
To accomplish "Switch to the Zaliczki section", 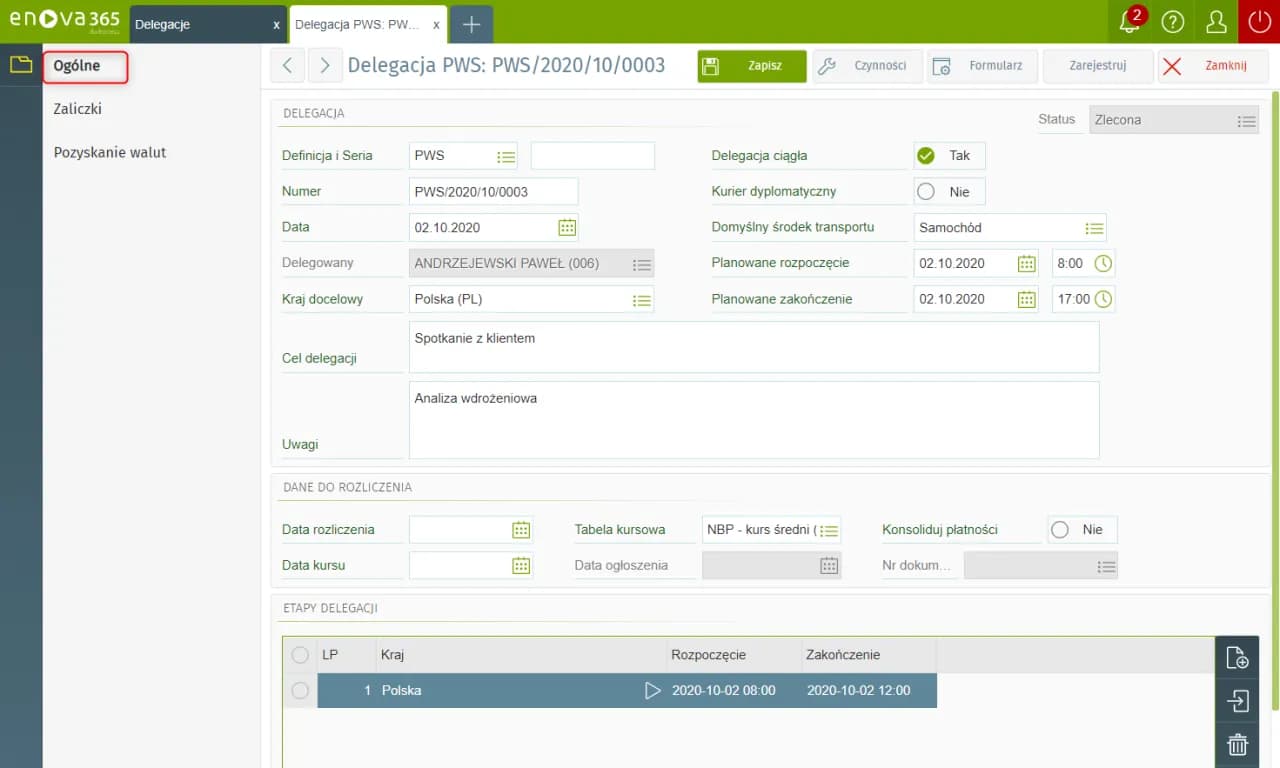I will (x=78, y=109).
